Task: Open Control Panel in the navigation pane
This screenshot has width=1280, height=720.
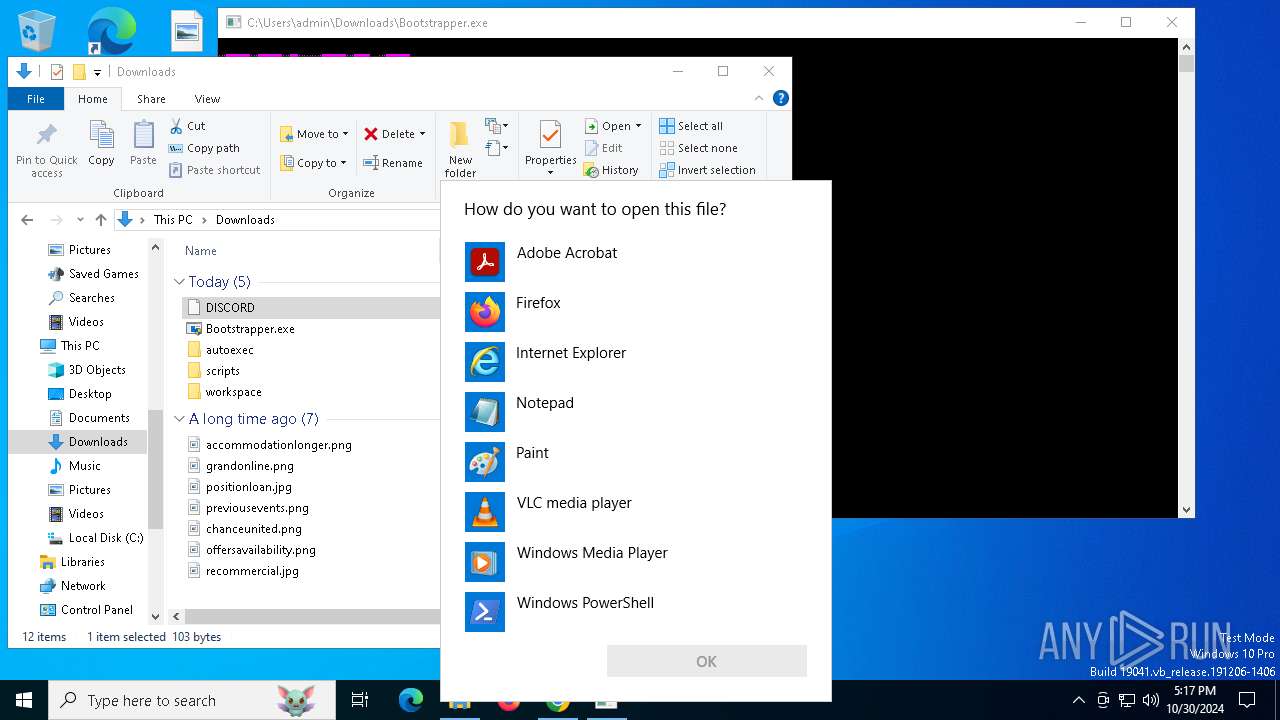Action: tap(97, 610)
